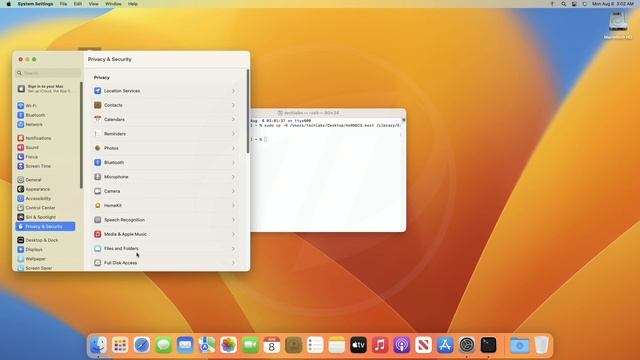640x360 pixels.
Task: Select Bluetooth in Settings sidebar
Action: (35, 115)
